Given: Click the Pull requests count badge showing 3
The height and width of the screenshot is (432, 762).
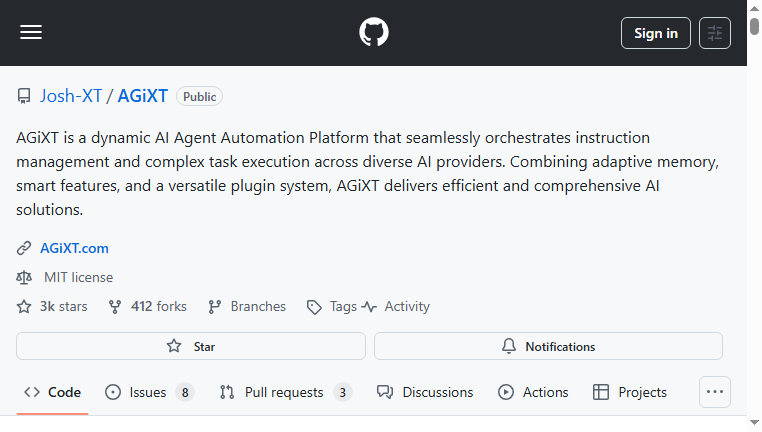Looking at the screenshot, I should 343,392.
